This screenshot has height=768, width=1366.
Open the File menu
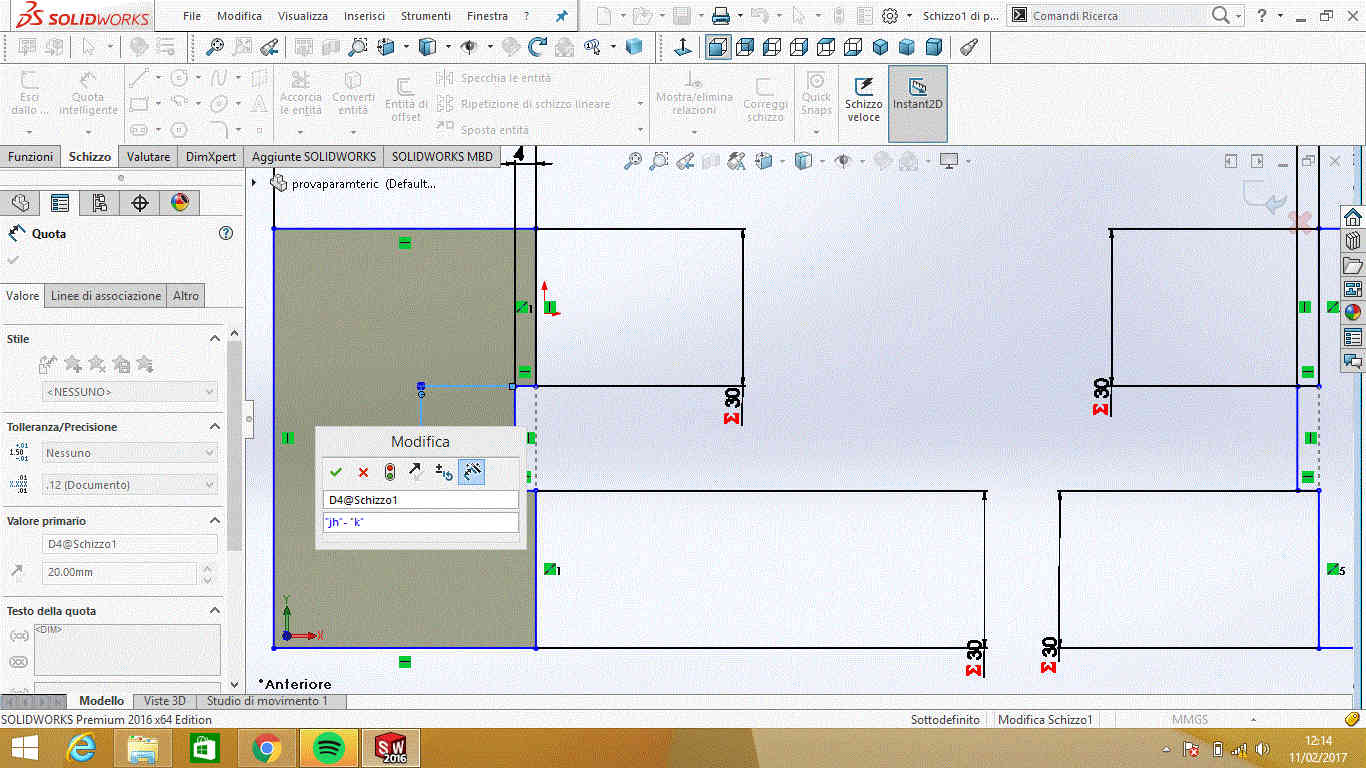[192, 16]
